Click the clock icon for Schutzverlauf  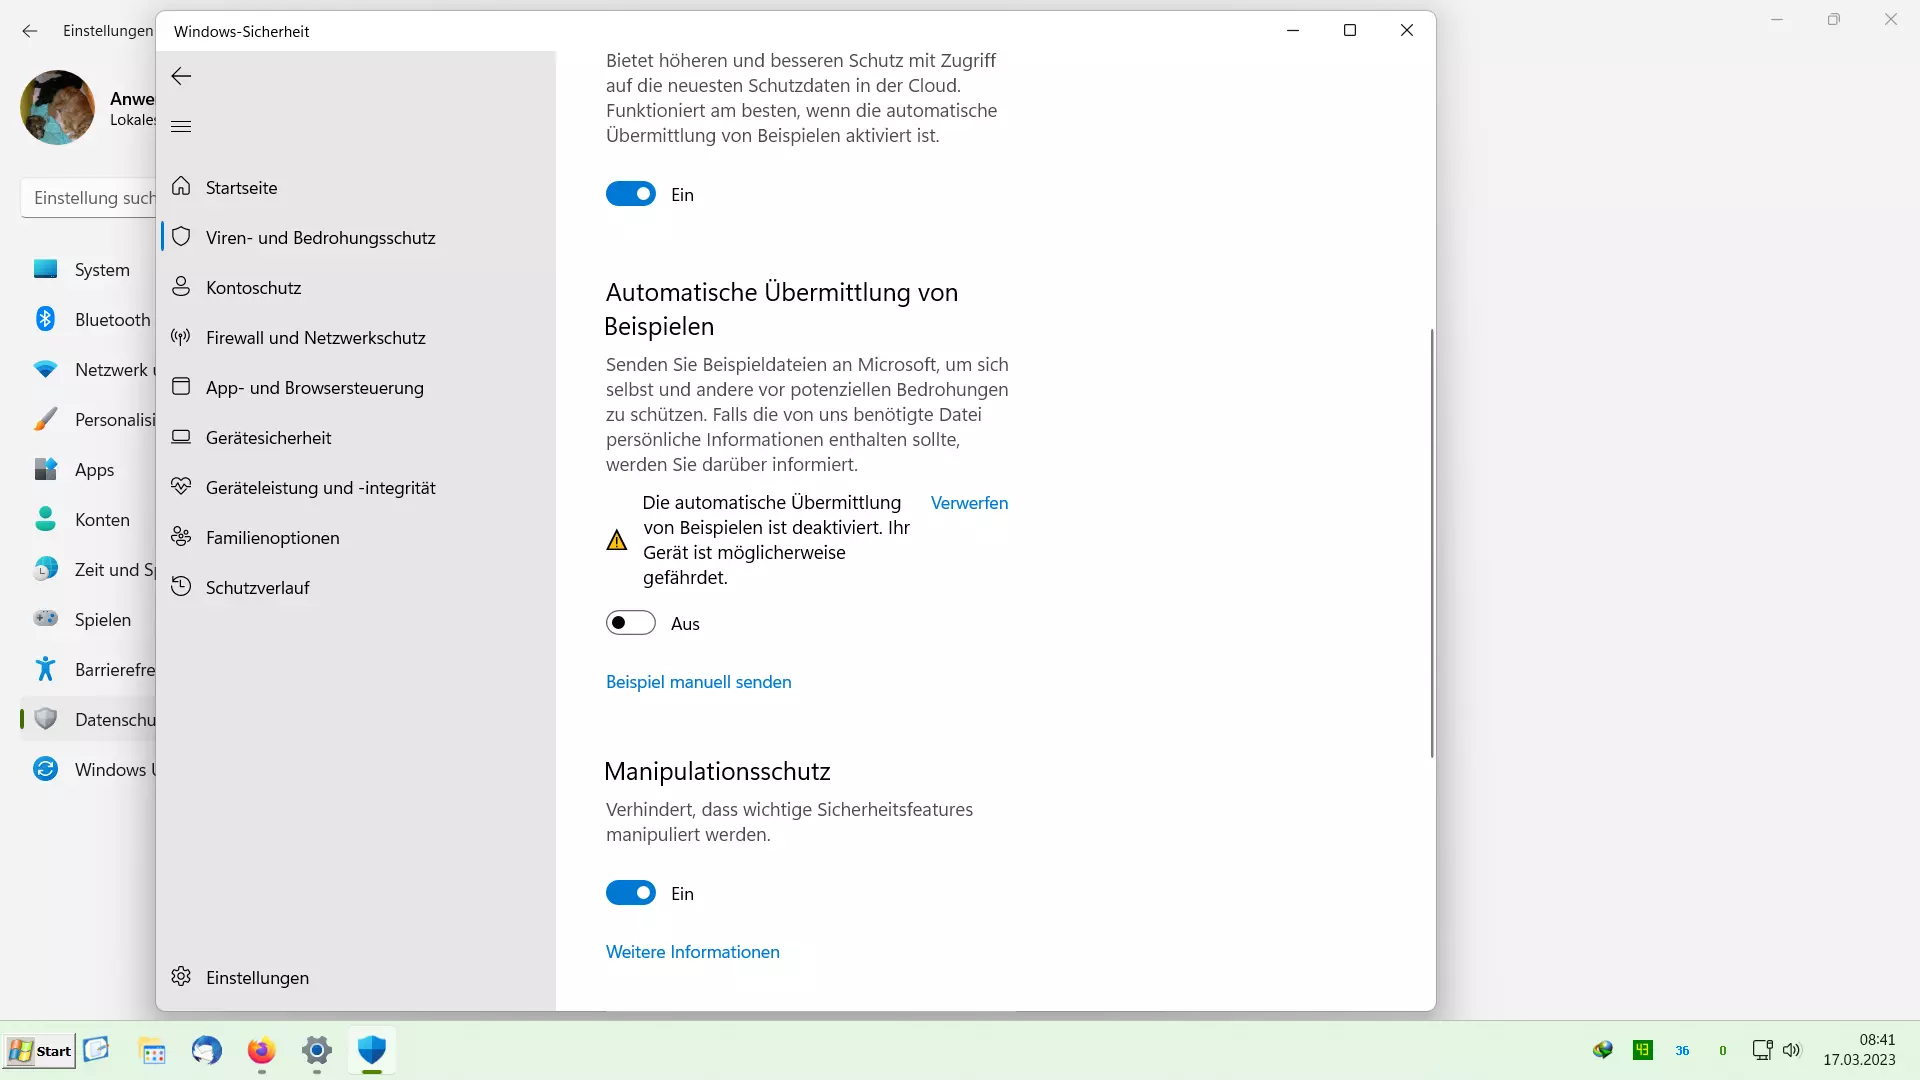(181, 587)
